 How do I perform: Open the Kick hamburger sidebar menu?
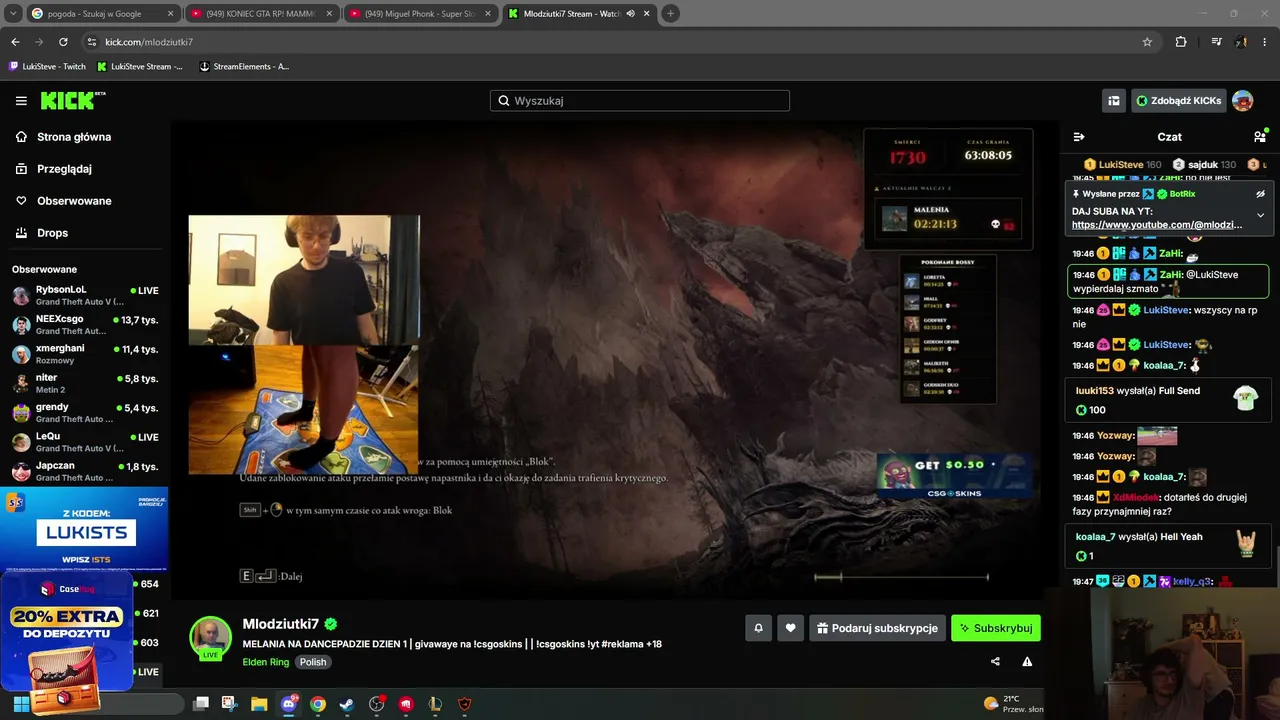coord(21,101)
